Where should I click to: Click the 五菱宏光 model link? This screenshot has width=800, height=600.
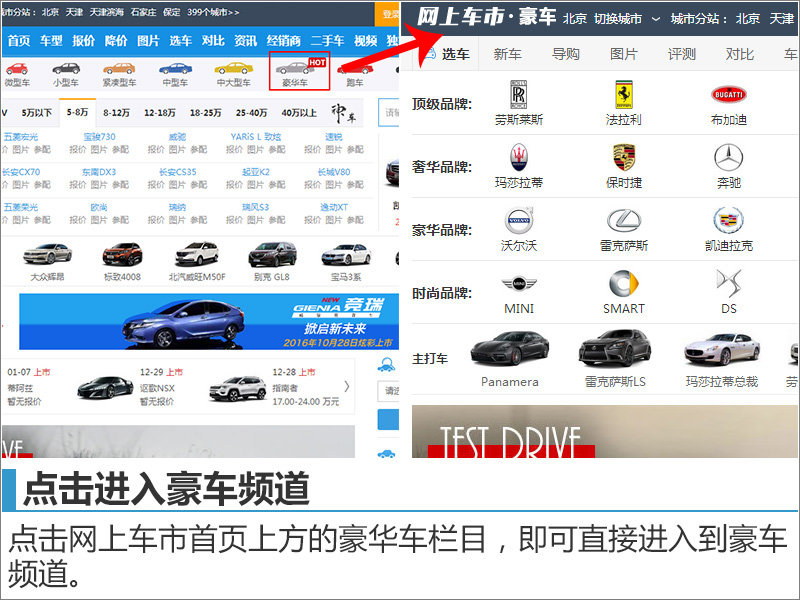pos(21,137)
